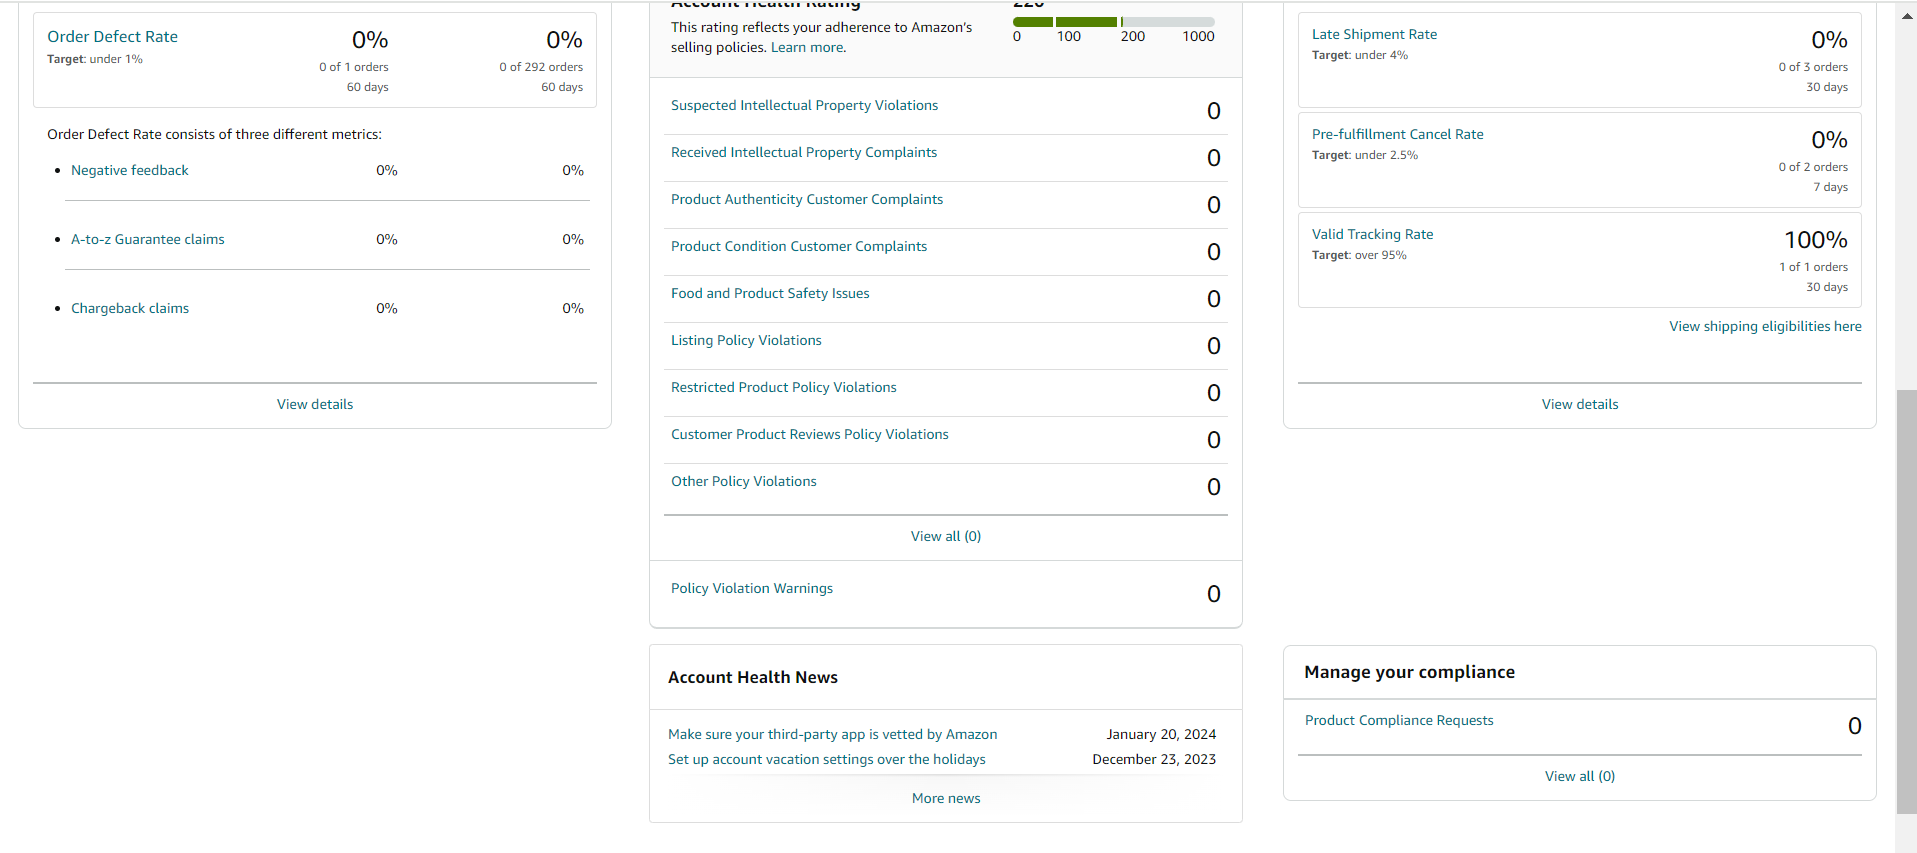Open Pre-fulfillment Cancel Rate link
This screenshot has width=1917, height=853.
1398,134
